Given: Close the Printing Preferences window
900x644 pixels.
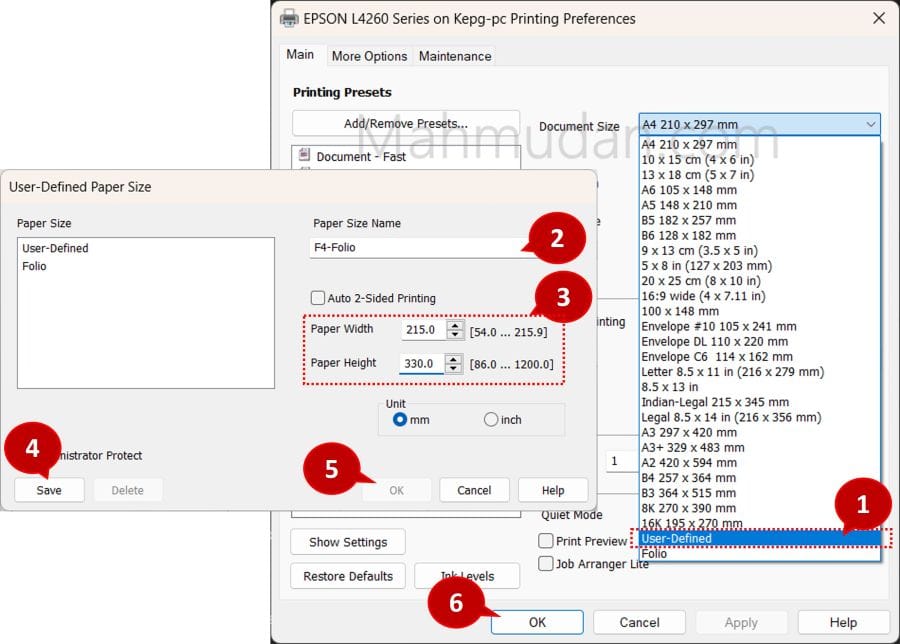Looking at the screenshot, I should coord(878,18).
